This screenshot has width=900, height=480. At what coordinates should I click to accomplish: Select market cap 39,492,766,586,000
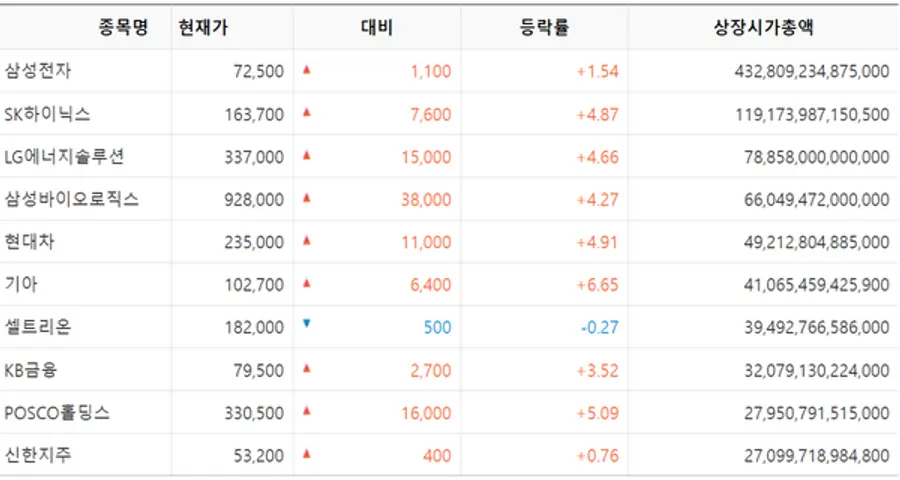[817, 327]
